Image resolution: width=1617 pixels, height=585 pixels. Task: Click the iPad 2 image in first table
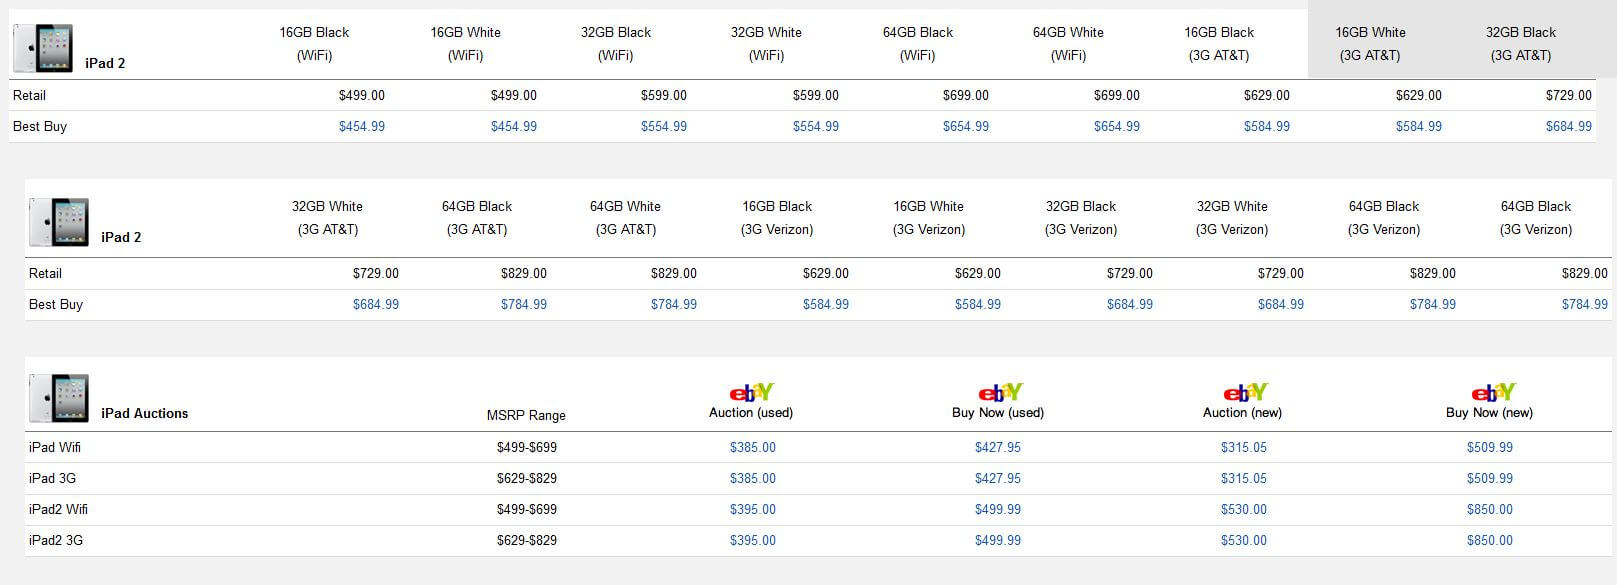coord(43,49)
